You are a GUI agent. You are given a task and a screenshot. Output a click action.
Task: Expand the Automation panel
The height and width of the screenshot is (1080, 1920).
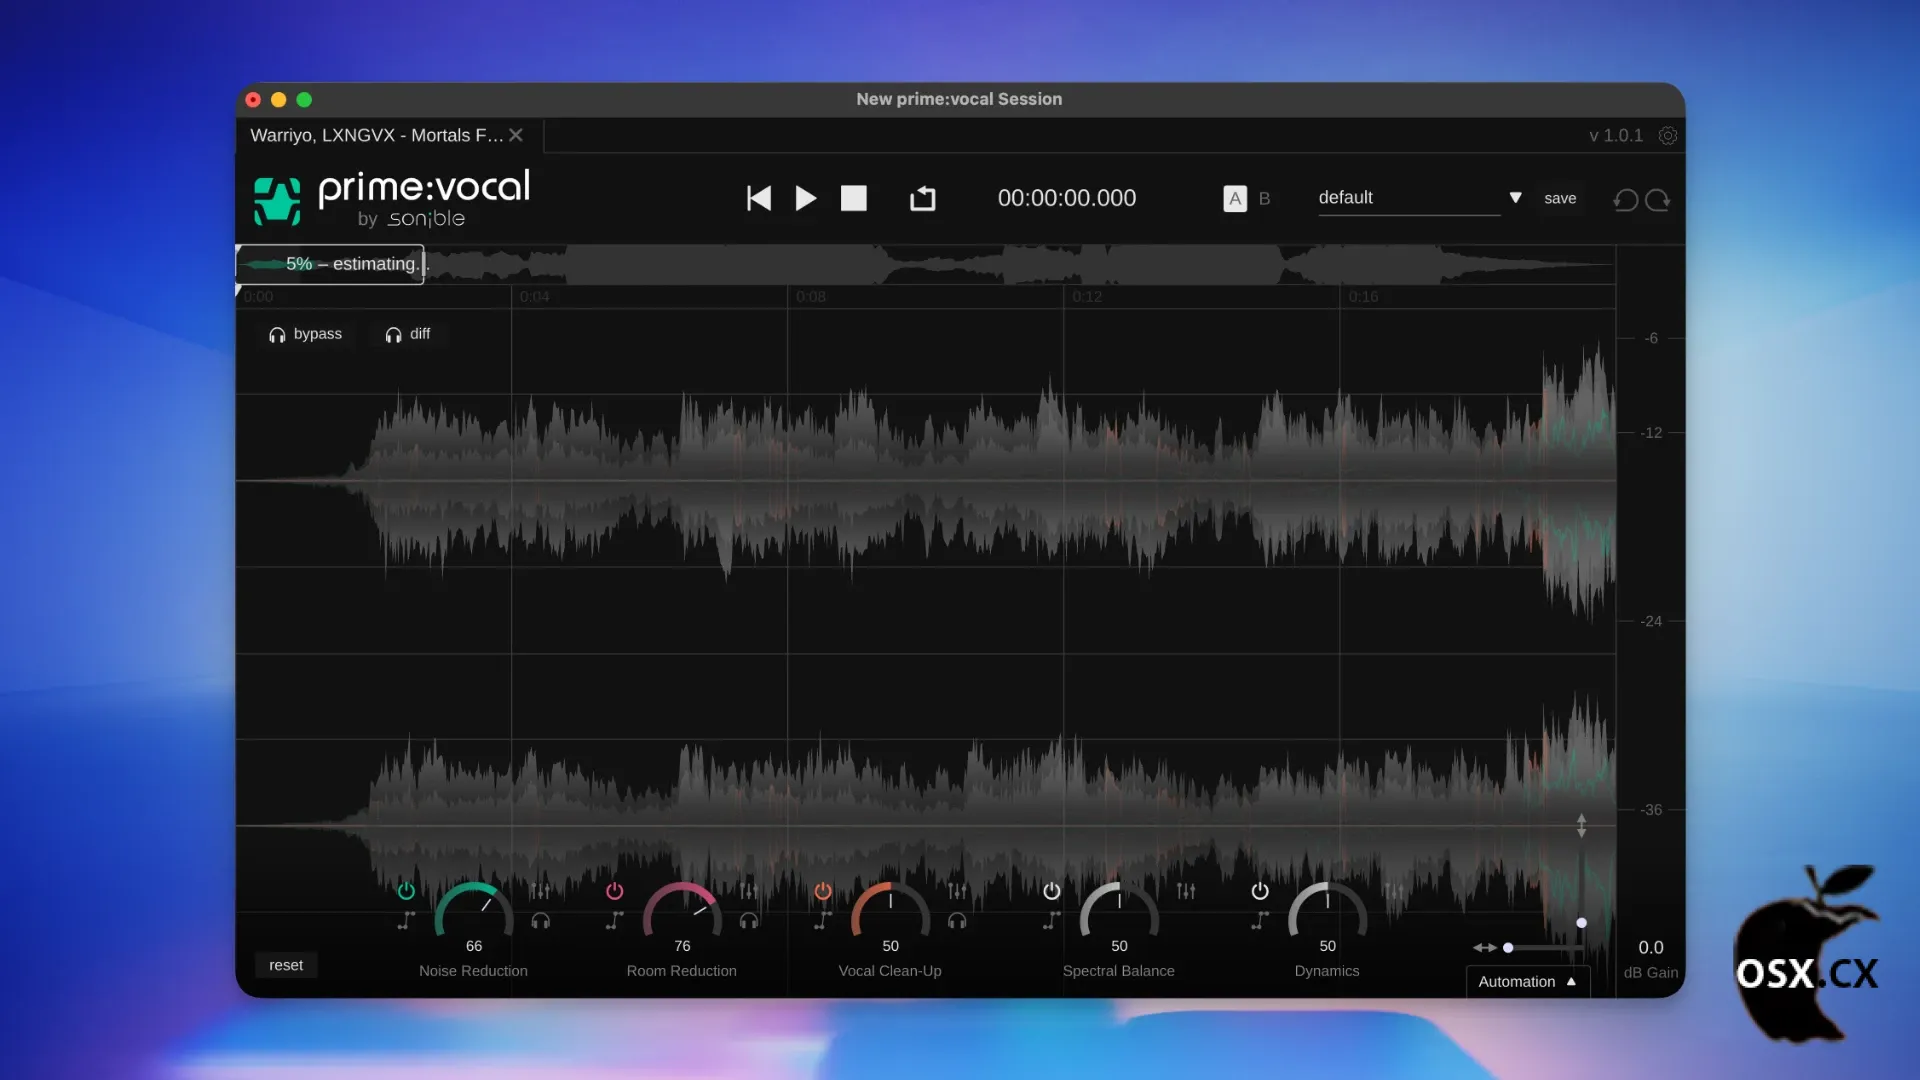1527,982
